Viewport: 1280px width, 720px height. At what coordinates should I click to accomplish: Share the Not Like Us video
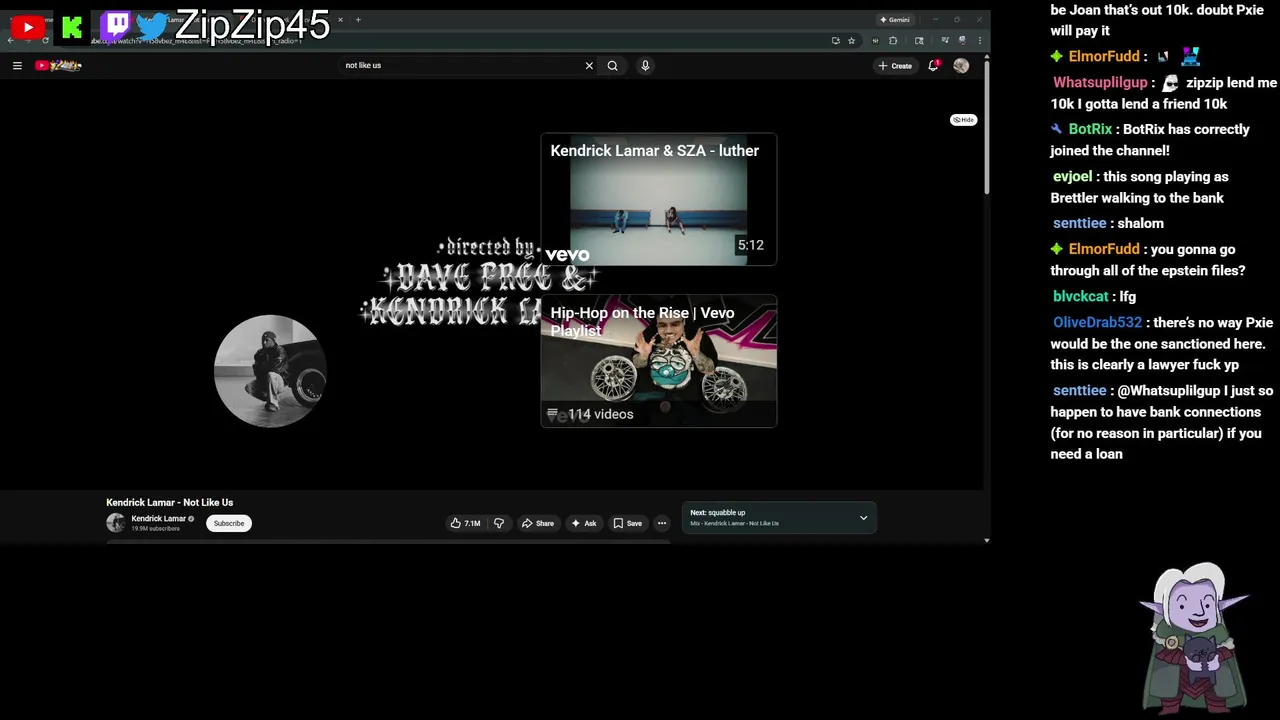pyautogui.click(x=537, y=523)
